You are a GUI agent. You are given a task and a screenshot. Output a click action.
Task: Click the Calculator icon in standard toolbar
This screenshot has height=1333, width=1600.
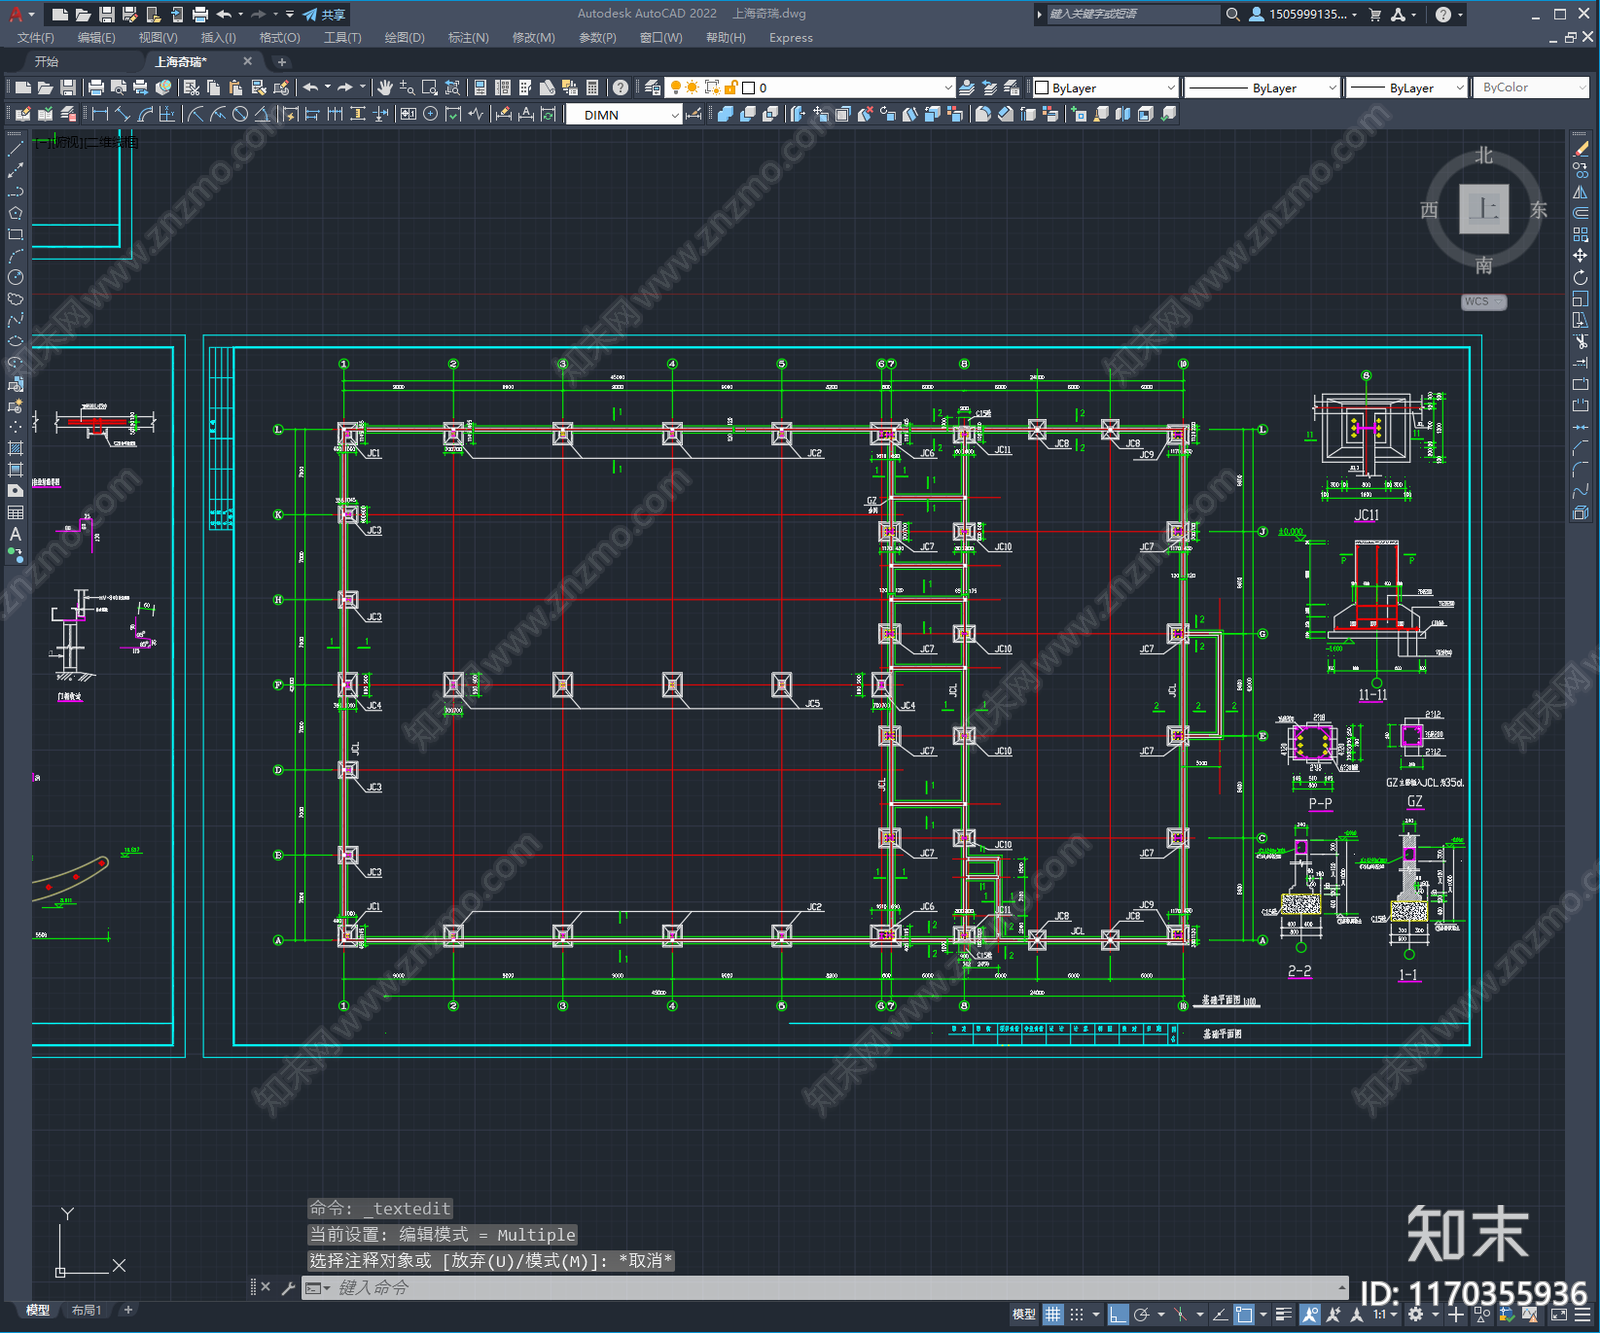592,88
